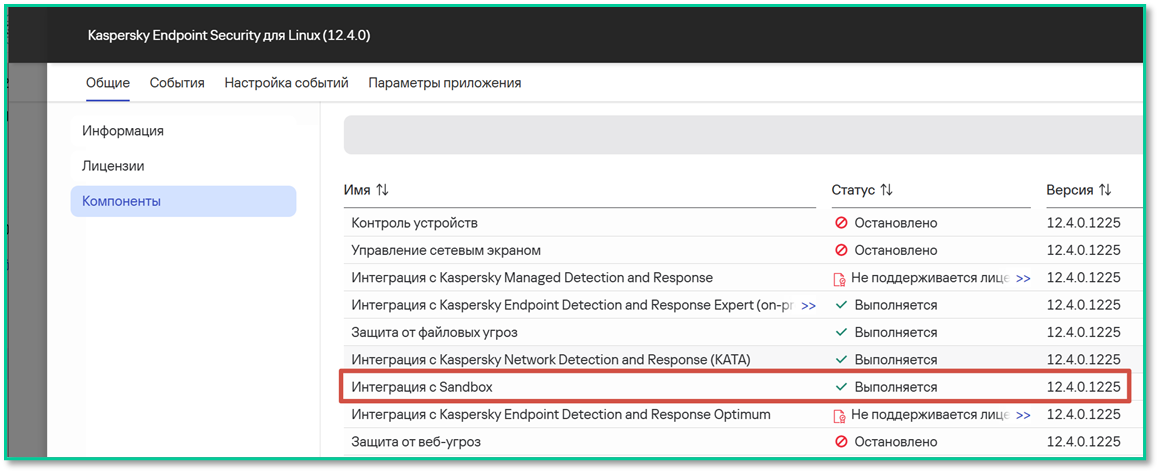Switch to the Общие tab

click(108, 83)
